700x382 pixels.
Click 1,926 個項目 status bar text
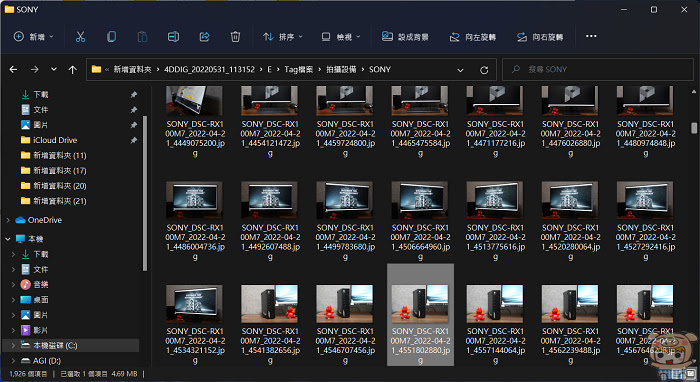point(28,374)
